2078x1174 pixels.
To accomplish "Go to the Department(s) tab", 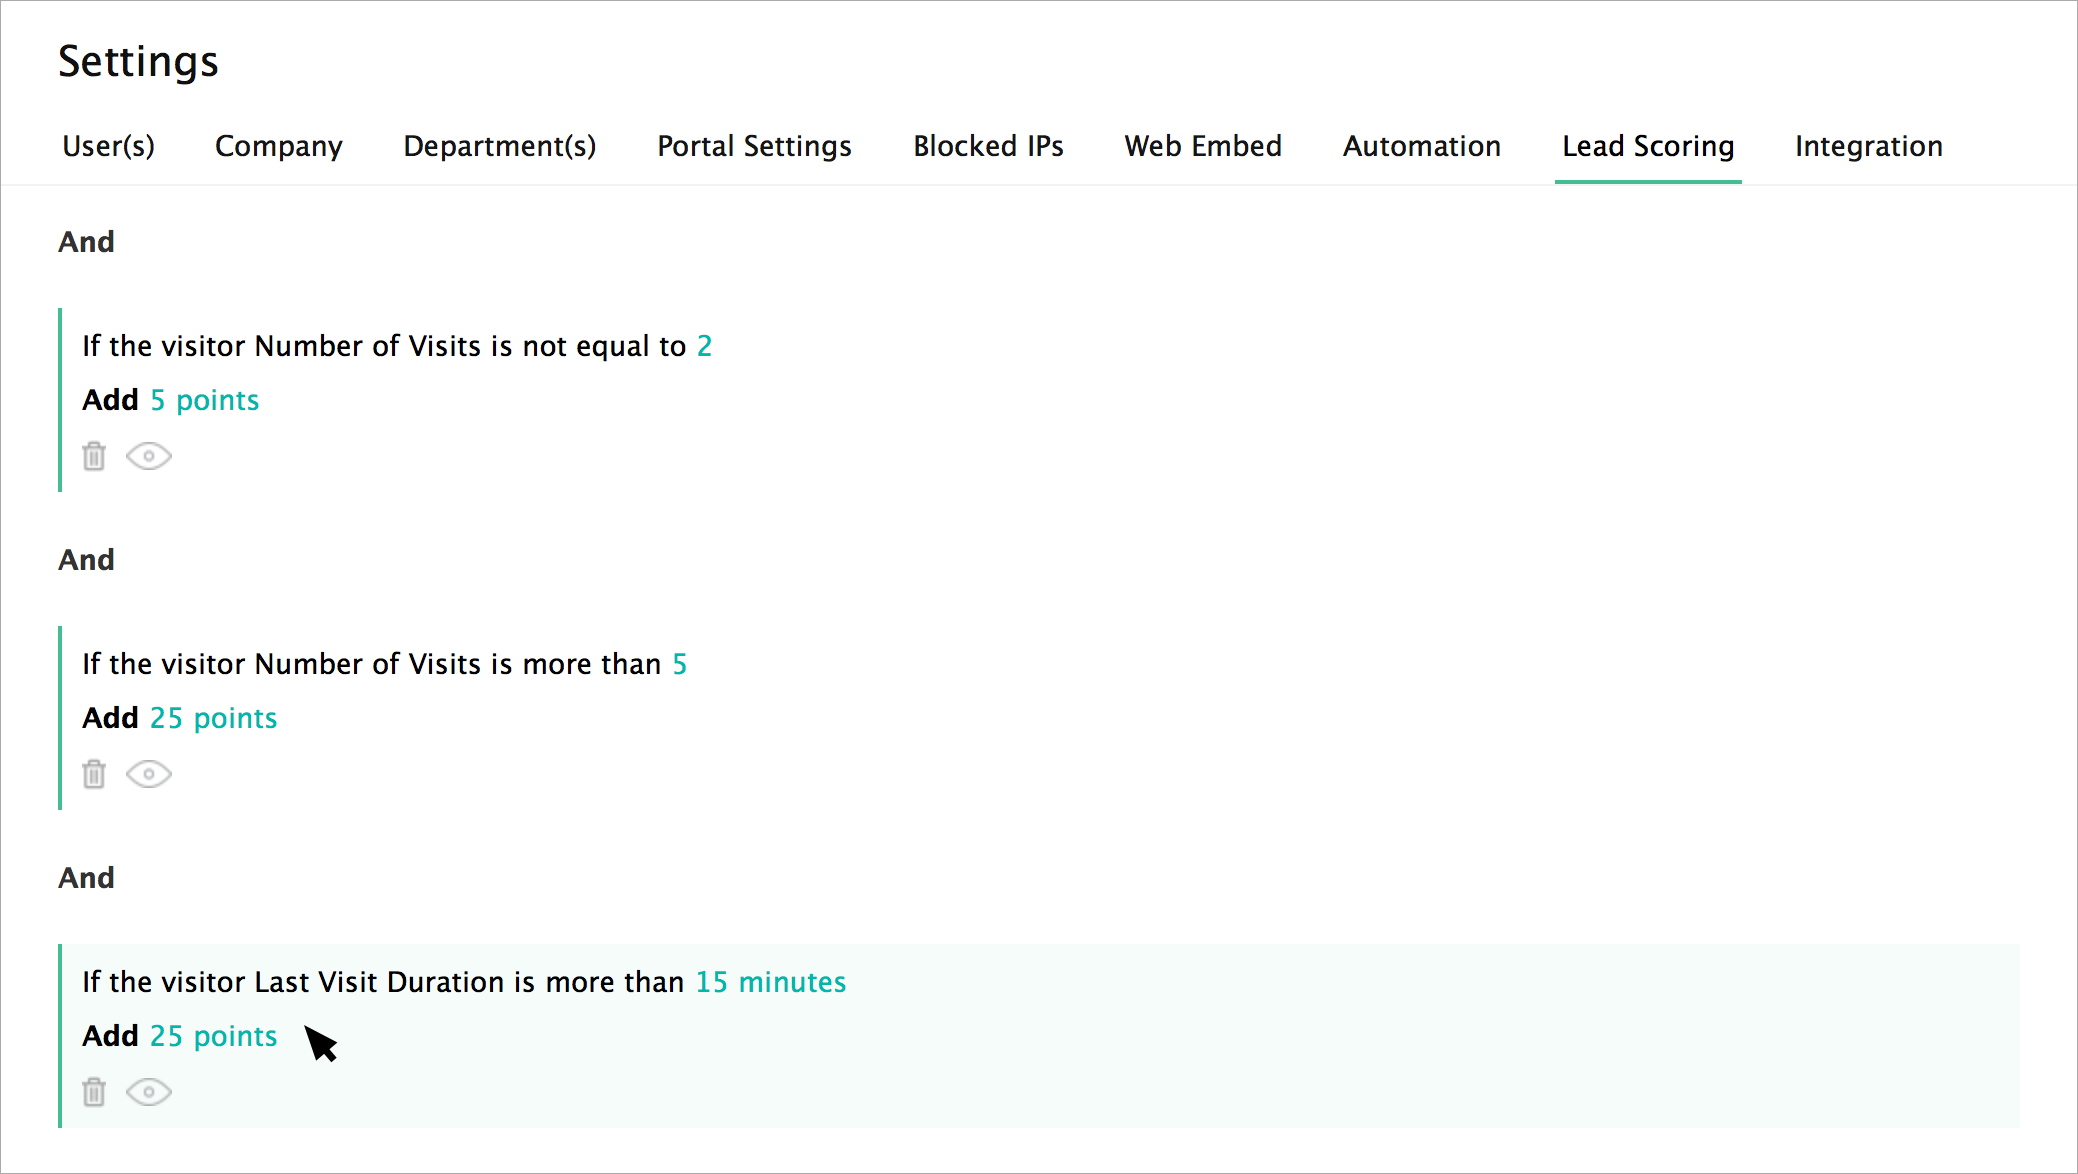I will coord(499,146).
